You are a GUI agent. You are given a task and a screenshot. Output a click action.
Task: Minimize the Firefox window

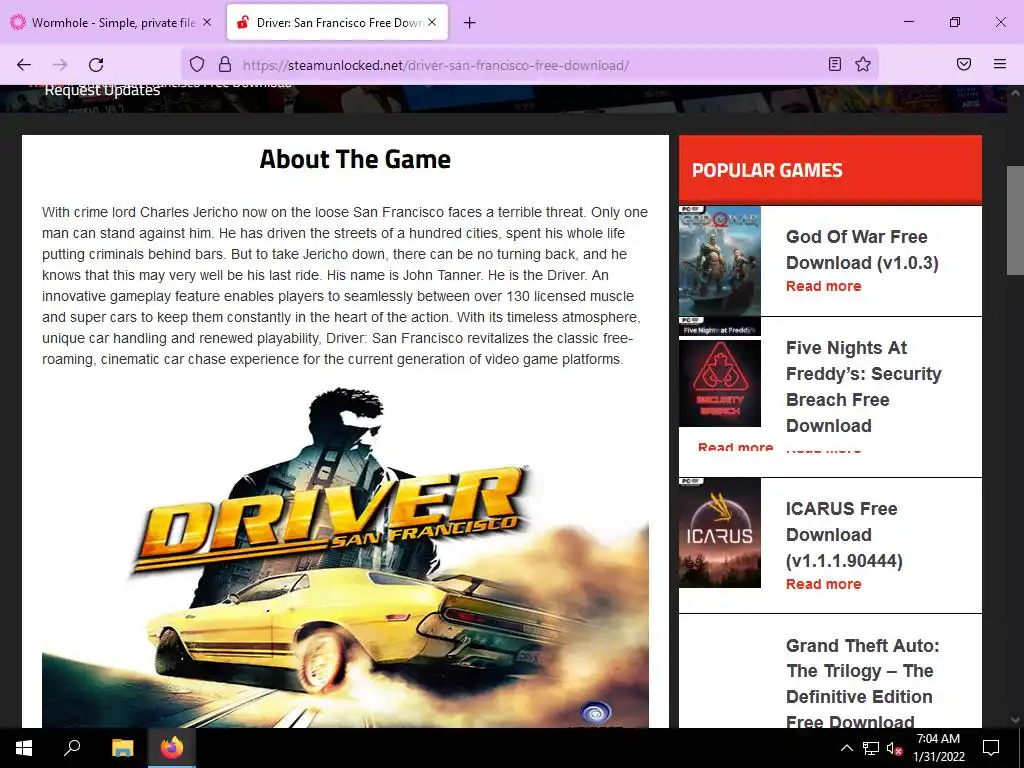[x=908, y=22]
